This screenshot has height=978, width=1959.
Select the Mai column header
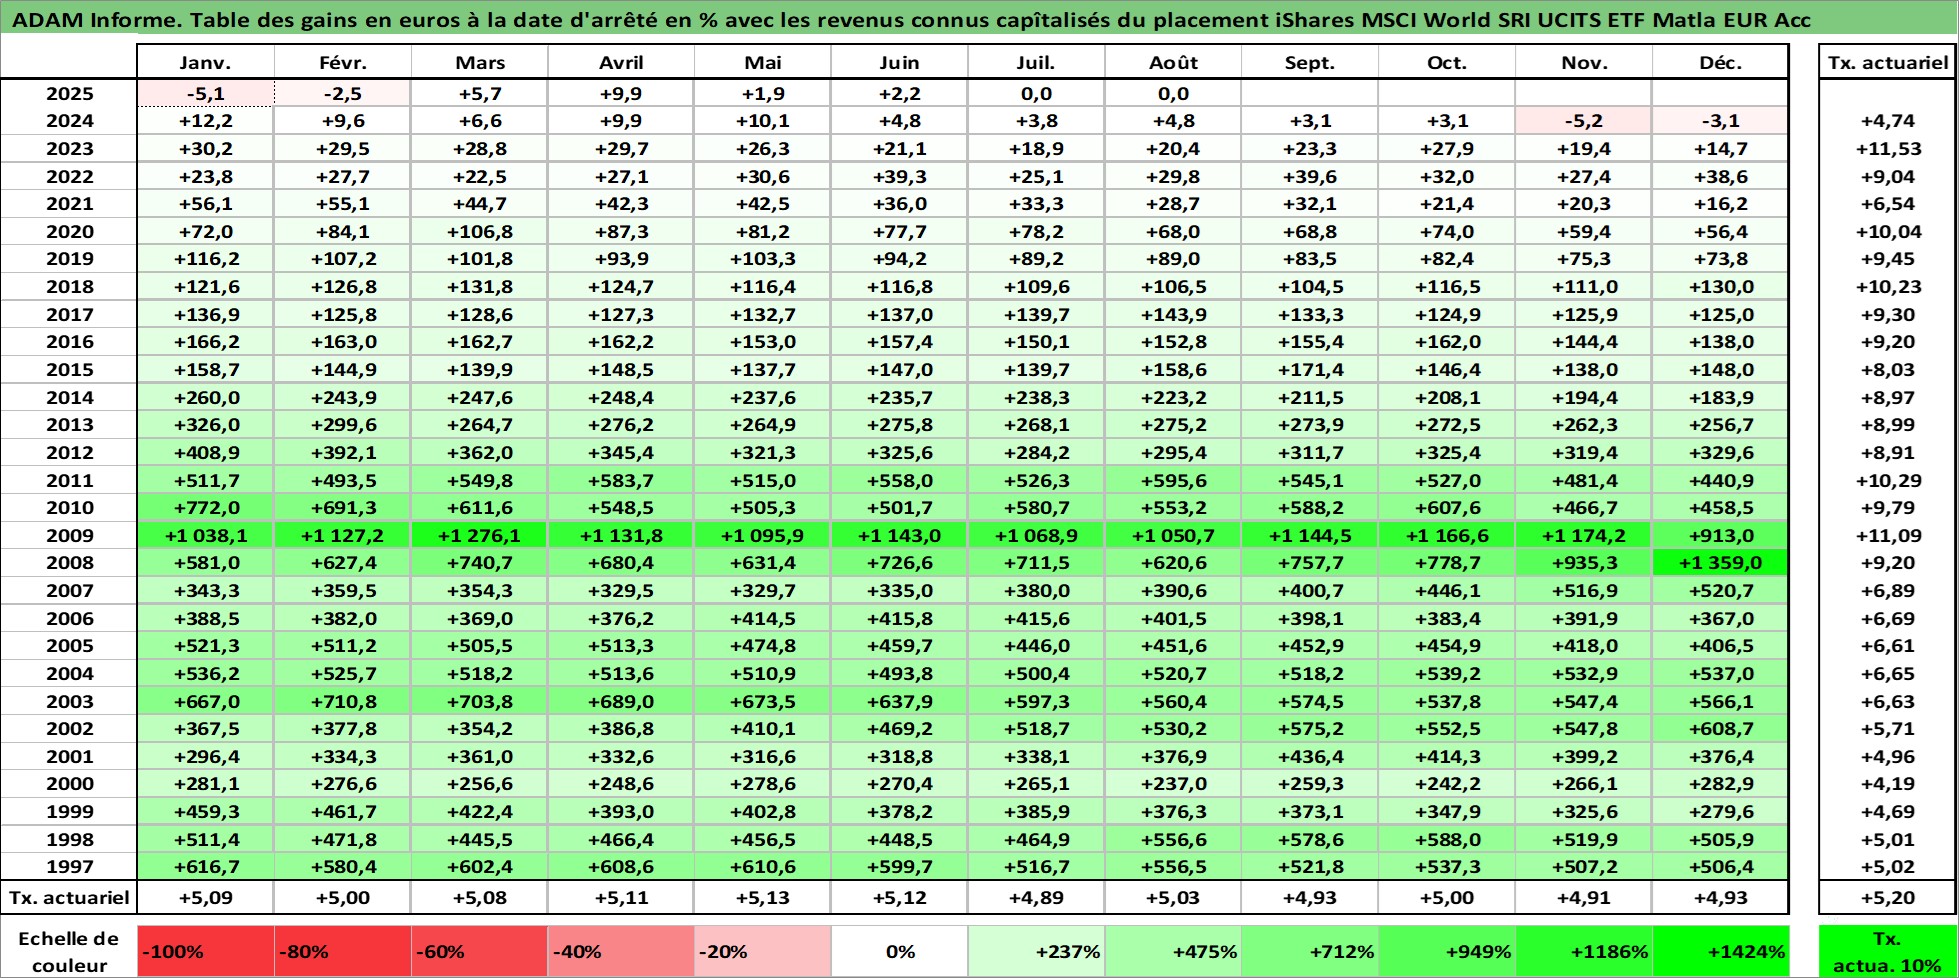[x=763, y=62]
